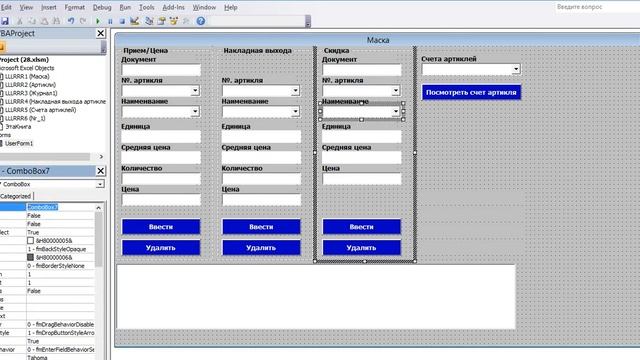Viewport: 640px width, 360px height.
Task: Click Количество field under Накладная выхода
Action: (261, 178)
